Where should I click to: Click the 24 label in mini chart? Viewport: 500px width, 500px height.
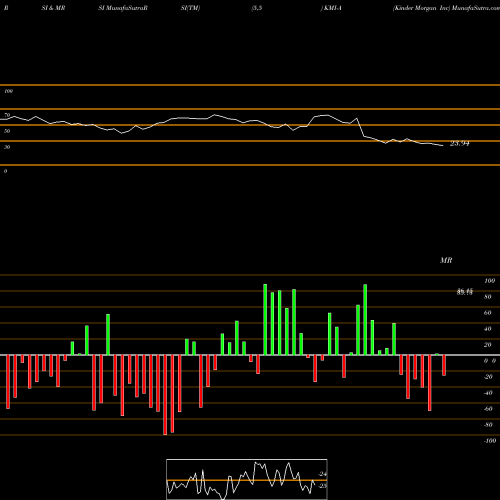tap(323, 474)
